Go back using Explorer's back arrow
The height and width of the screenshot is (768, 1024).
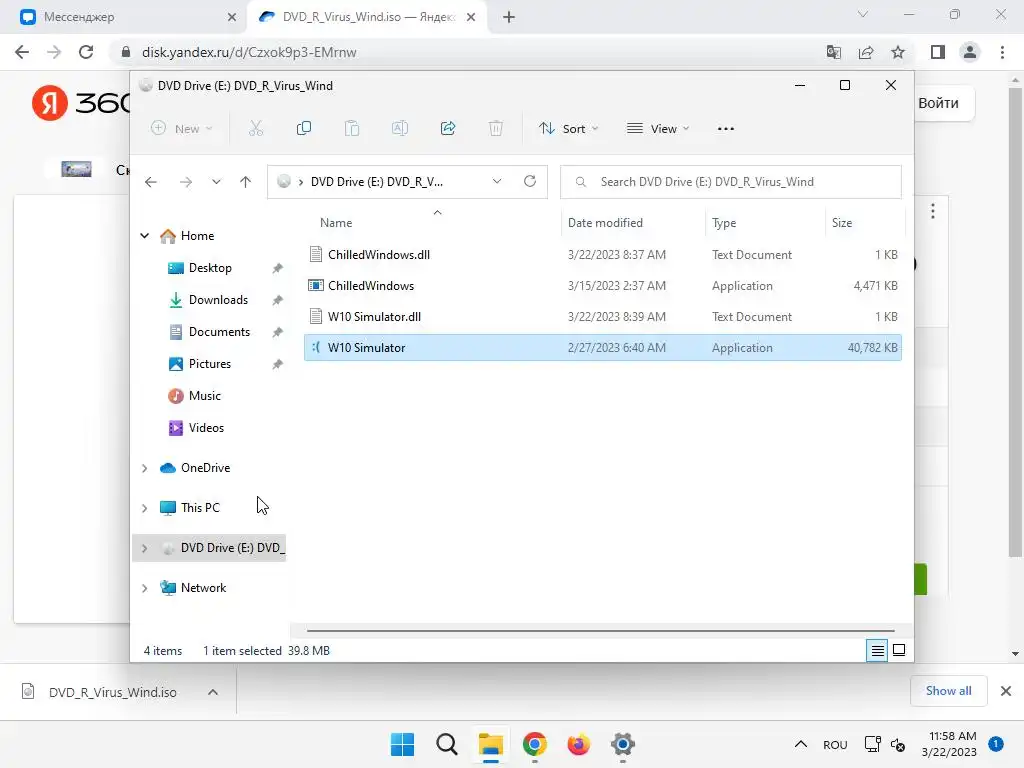[x=151, y=182]
